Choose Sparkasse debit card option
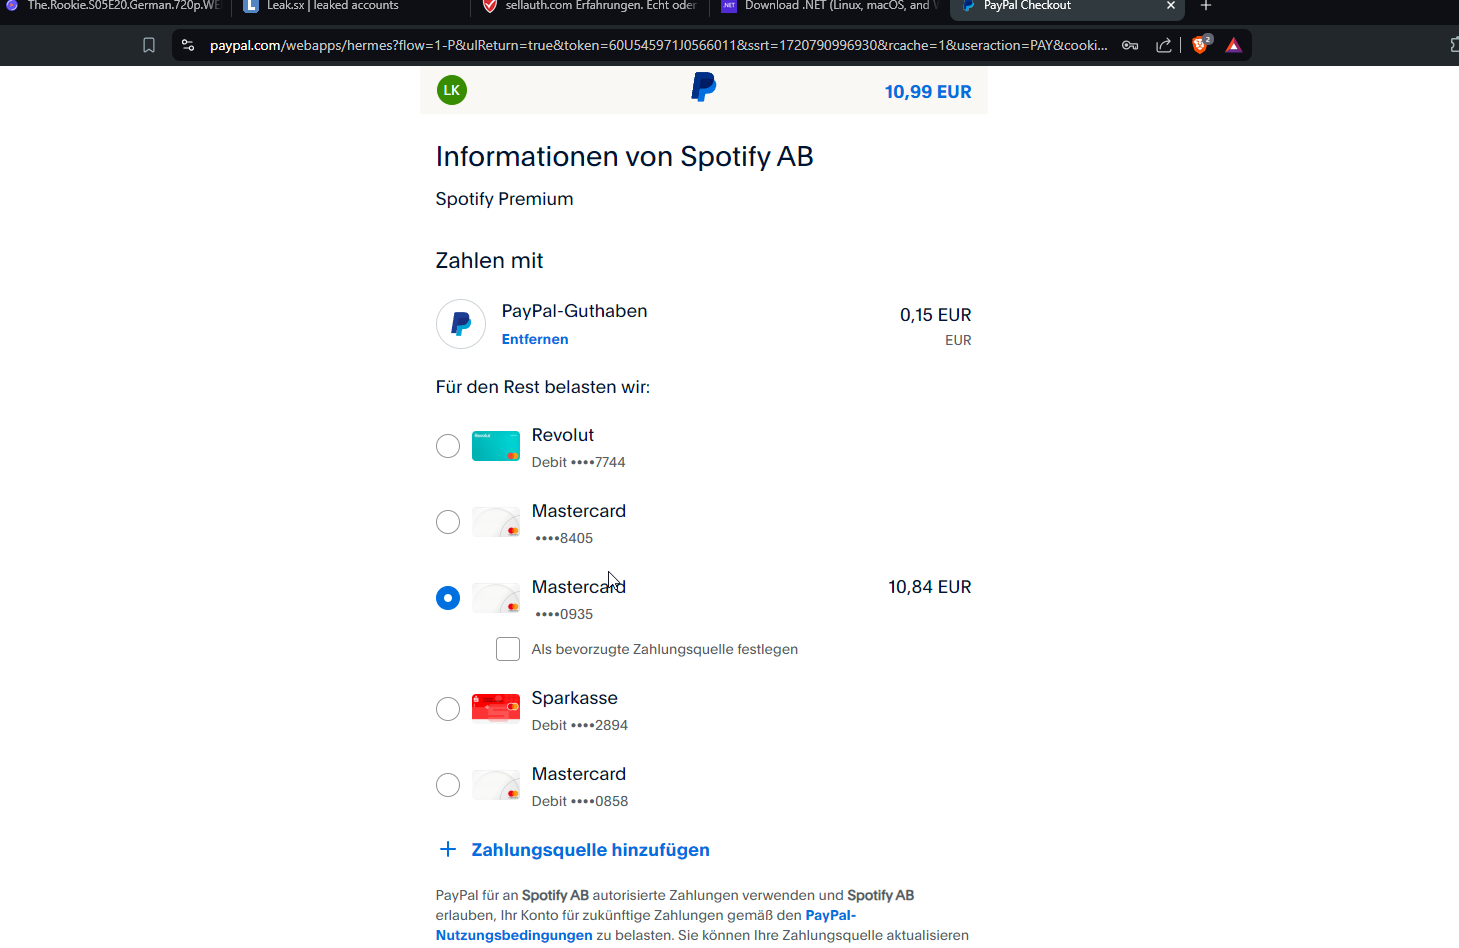Screen dimensions: 1459x948 click(x=448, y=709)
